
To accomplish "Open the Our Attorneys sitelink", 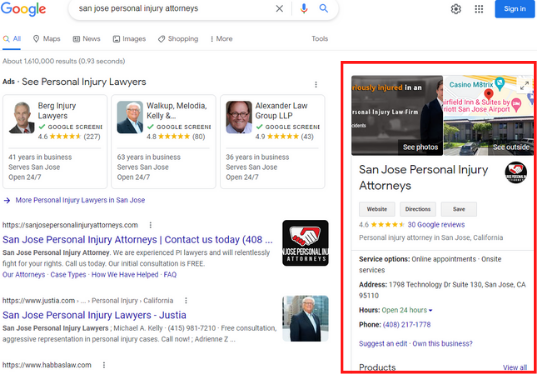I will click(24, 275).
